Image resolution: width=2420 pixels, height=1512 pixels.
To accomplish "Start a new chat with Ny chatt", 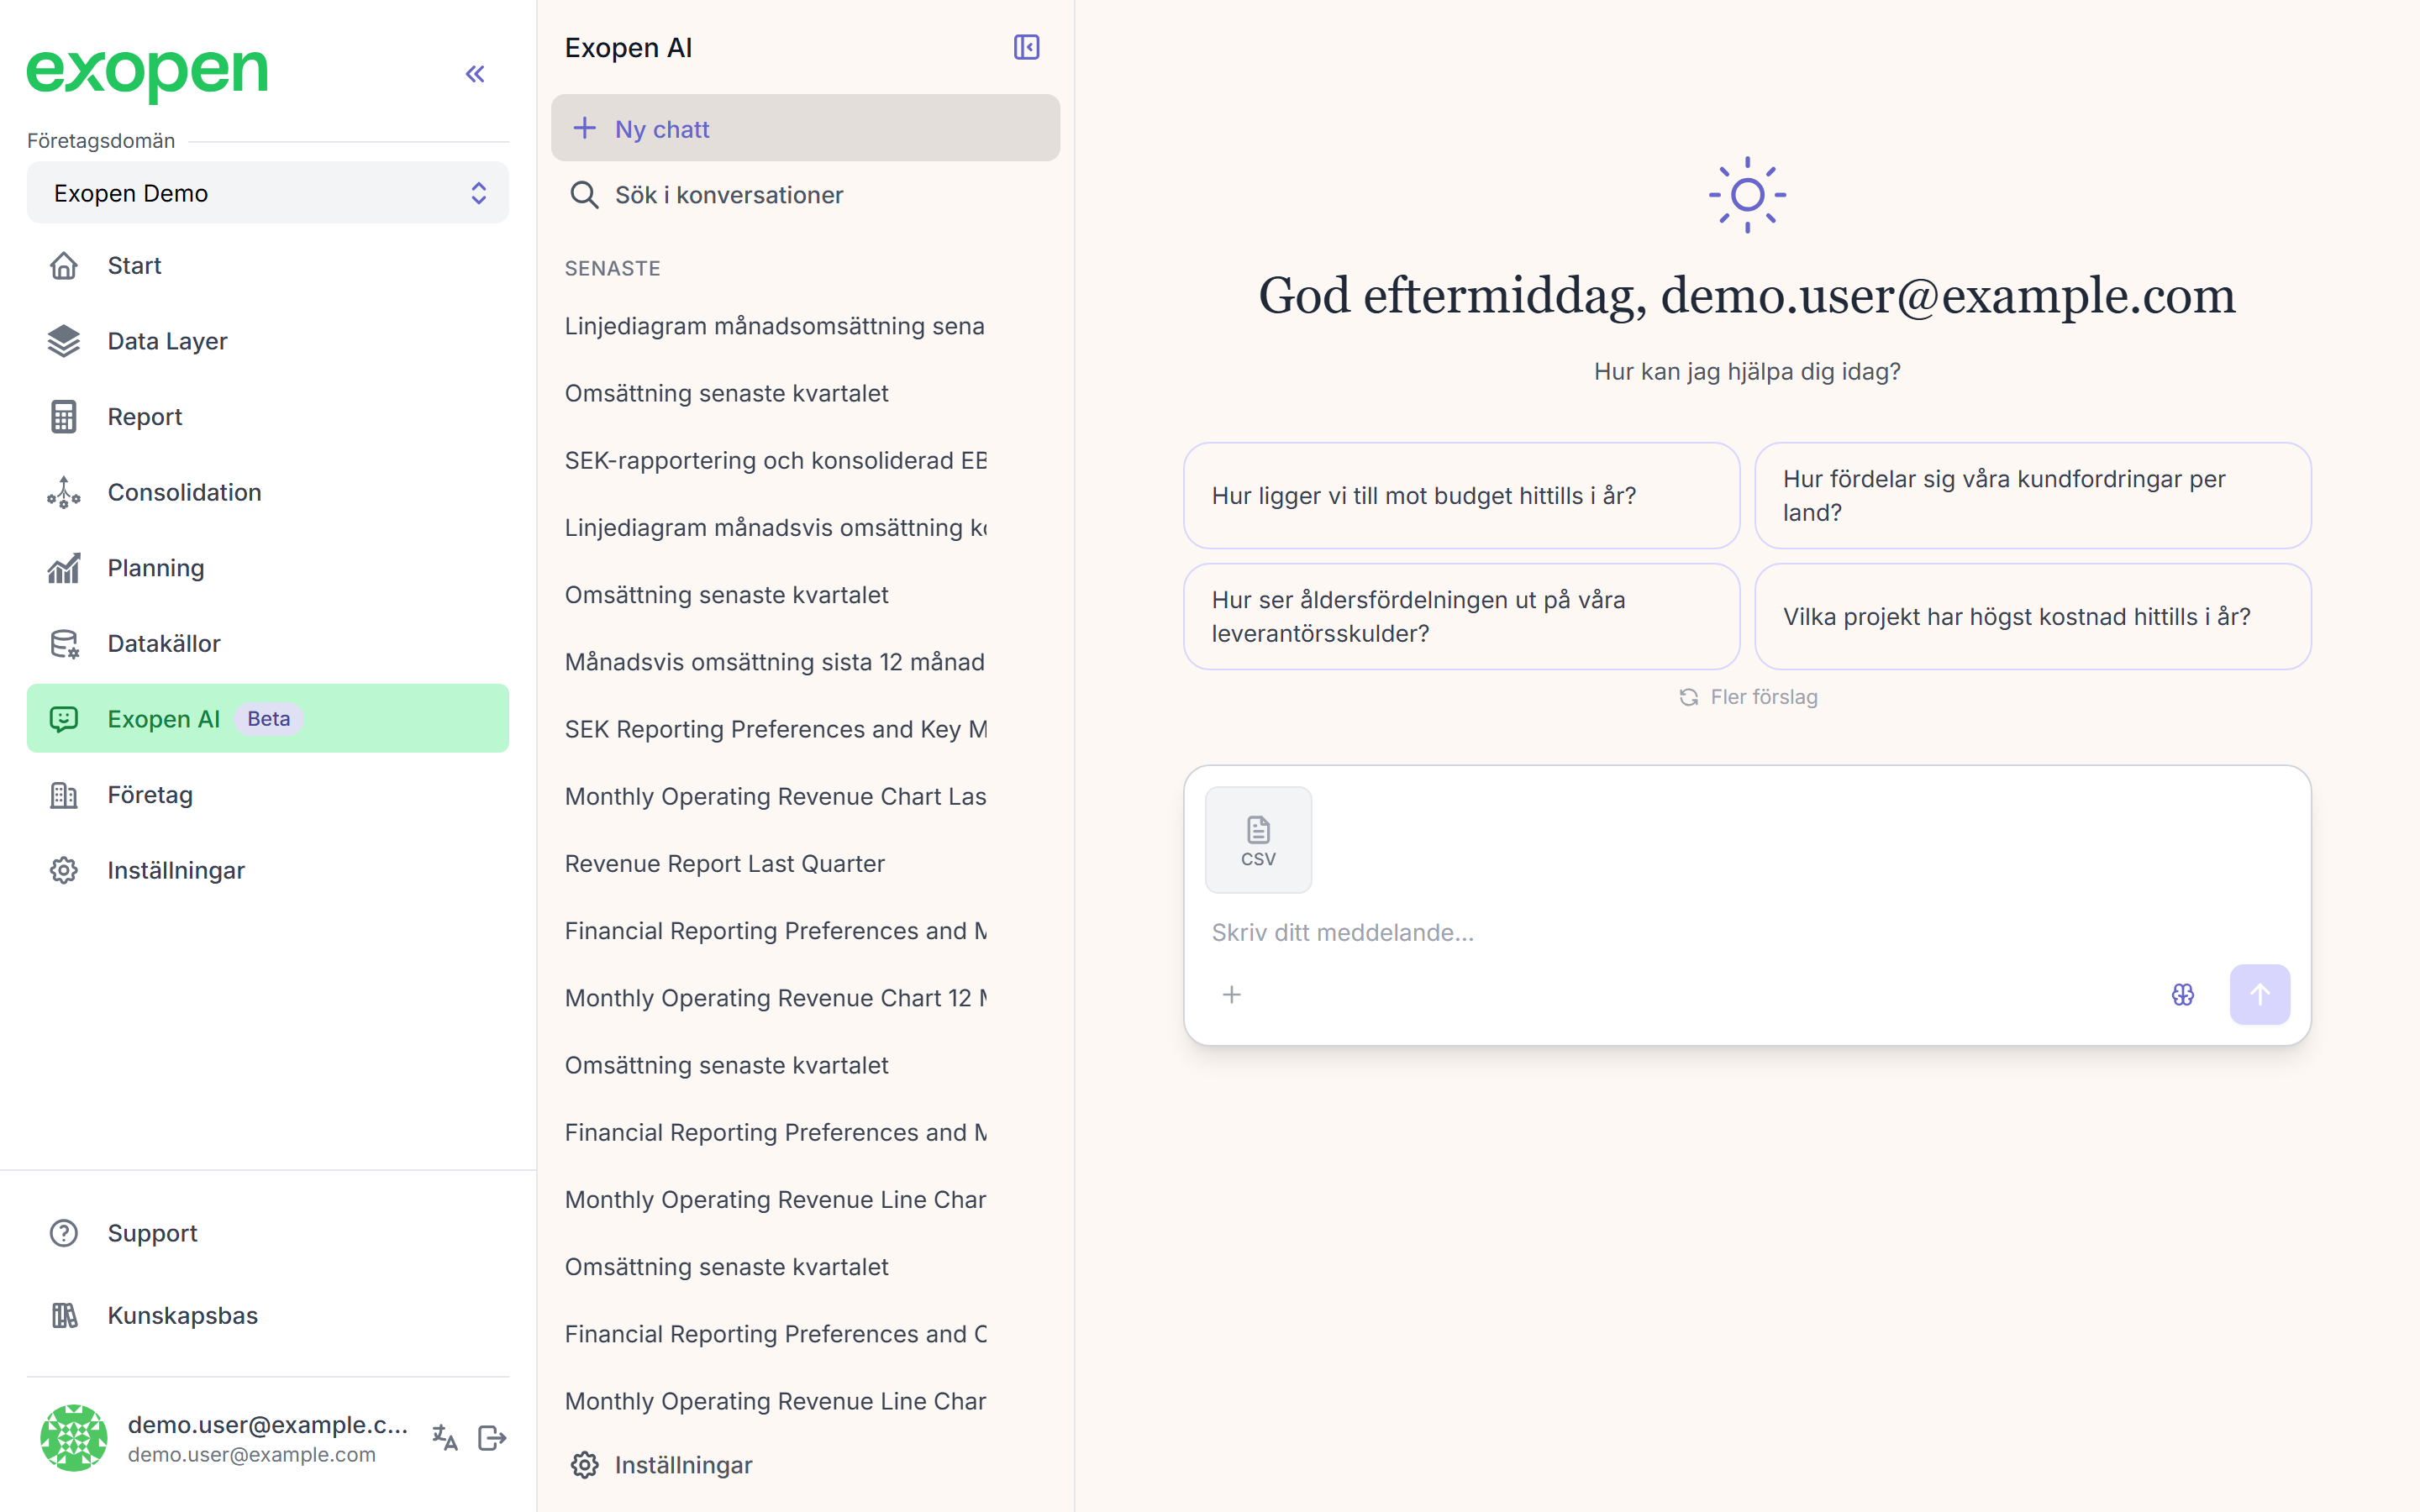I will [805, 128].
